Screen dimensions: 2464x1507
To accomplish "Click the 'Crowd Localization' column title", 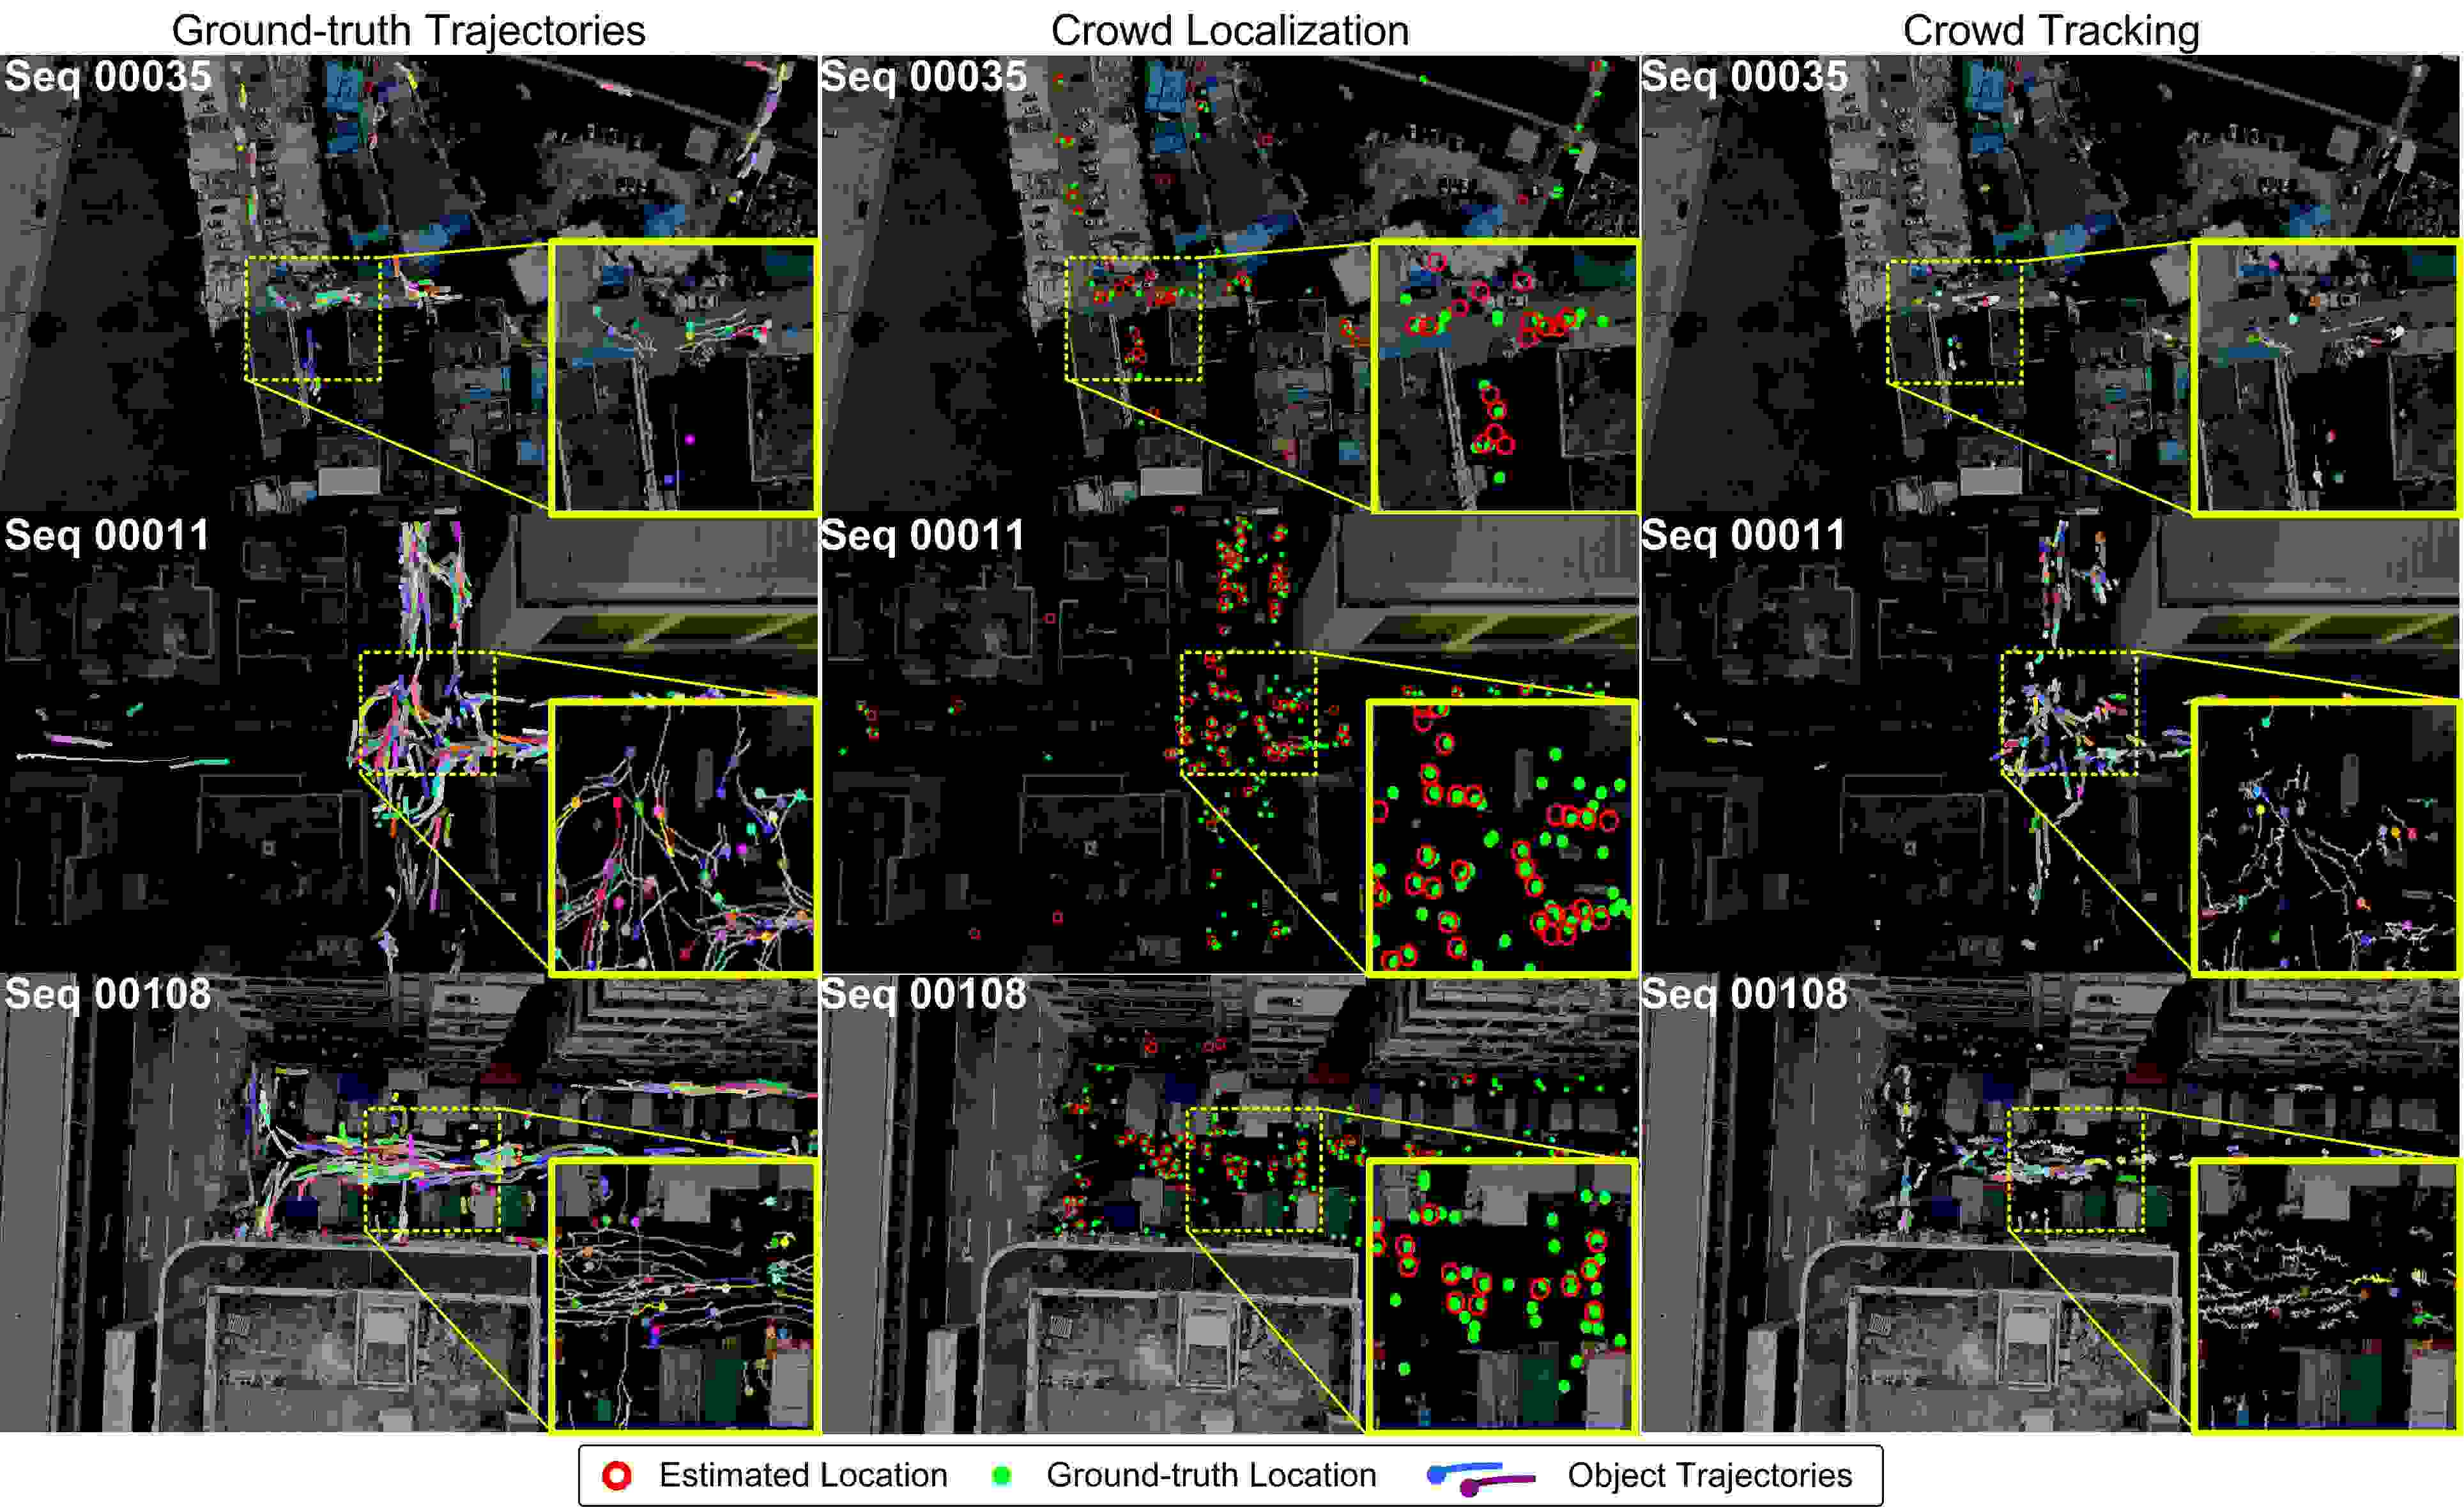I will (x=1230, y=30).
